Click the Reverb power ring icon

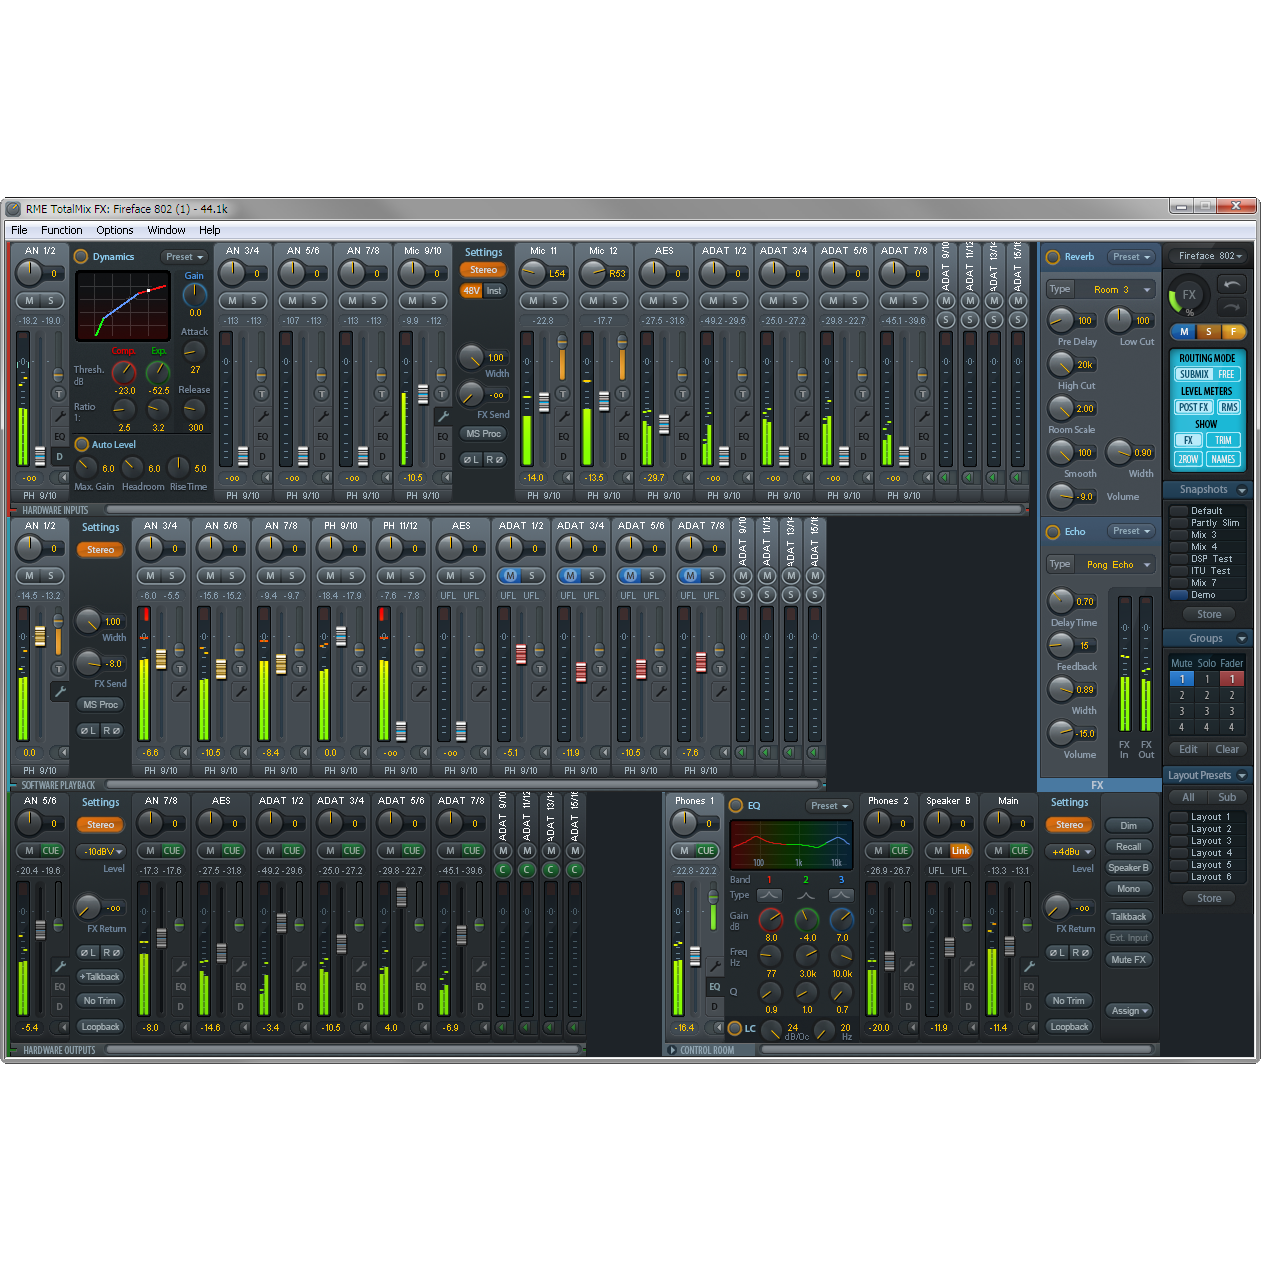click(x=1052, y=257)
